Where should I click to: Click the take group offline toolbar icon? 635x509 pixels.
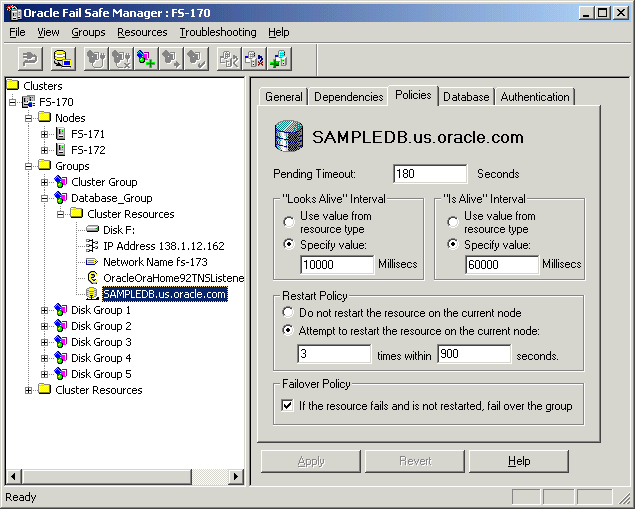121,59
